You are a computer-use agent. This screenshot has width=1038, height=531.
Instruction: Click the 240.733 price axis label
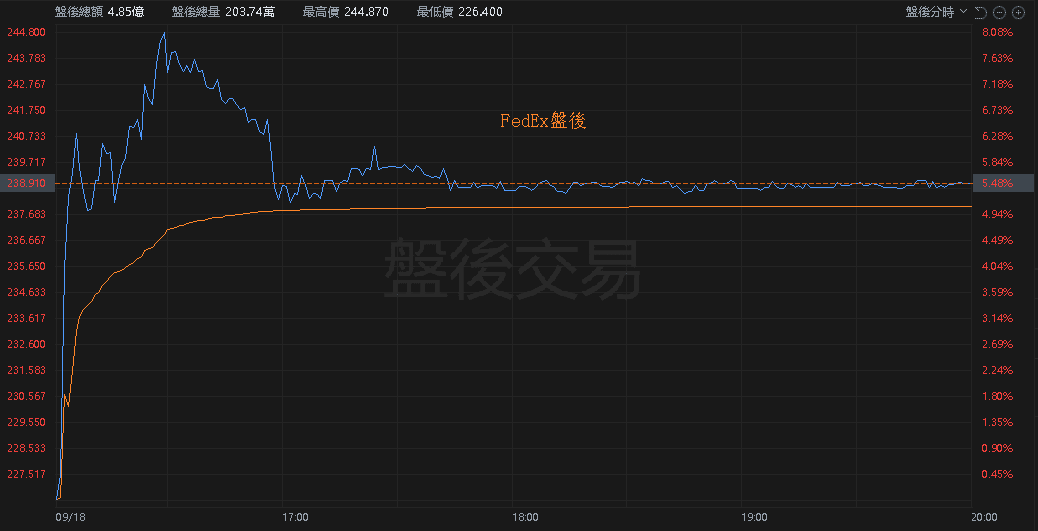[25, 136]
